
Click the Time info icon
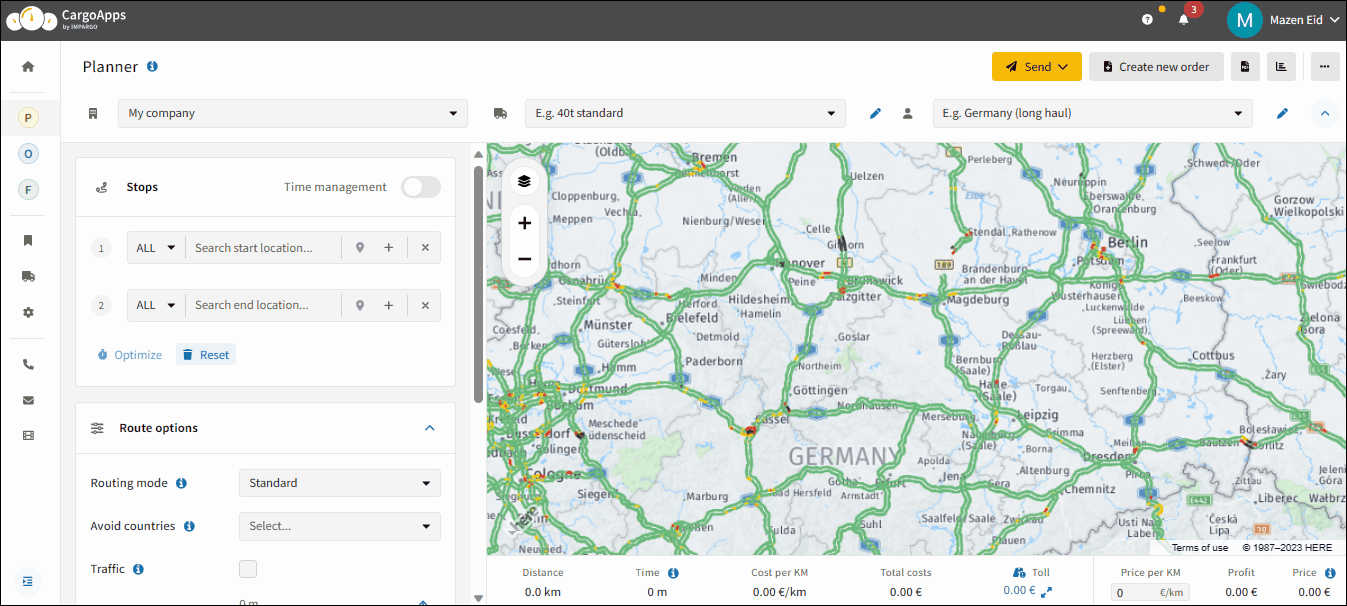[673, 573]
